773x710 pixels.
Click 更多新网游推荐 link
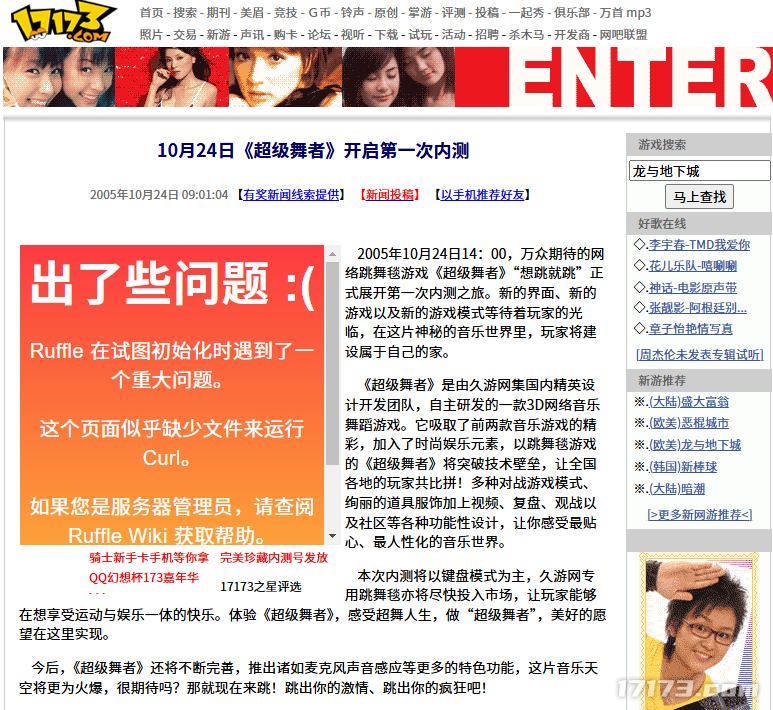pyautogui.click(x=698, y=514)
